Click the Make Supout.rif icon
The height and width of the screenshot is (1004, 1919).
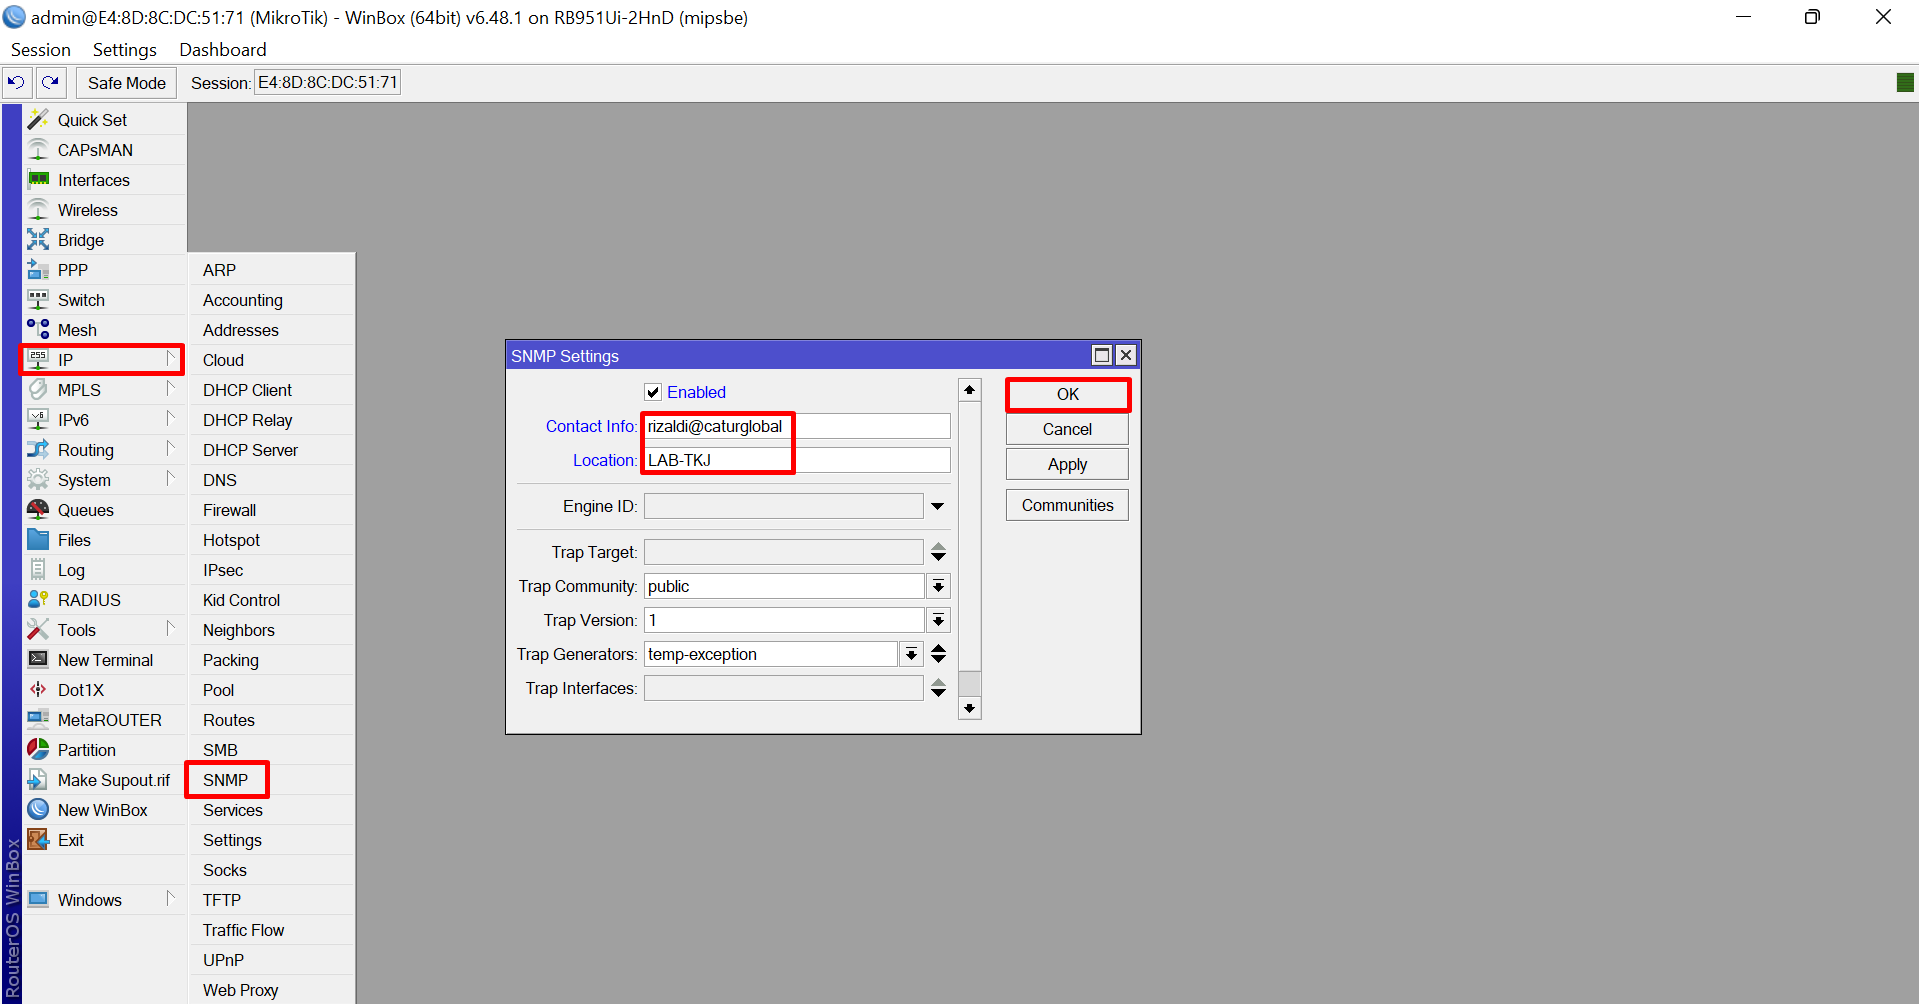38,780
